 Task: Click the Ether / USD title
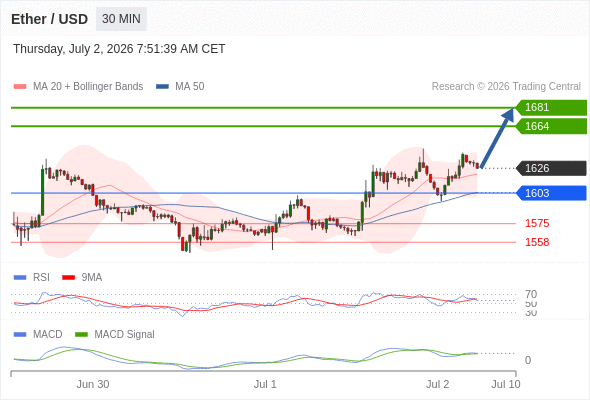point(49,19)
